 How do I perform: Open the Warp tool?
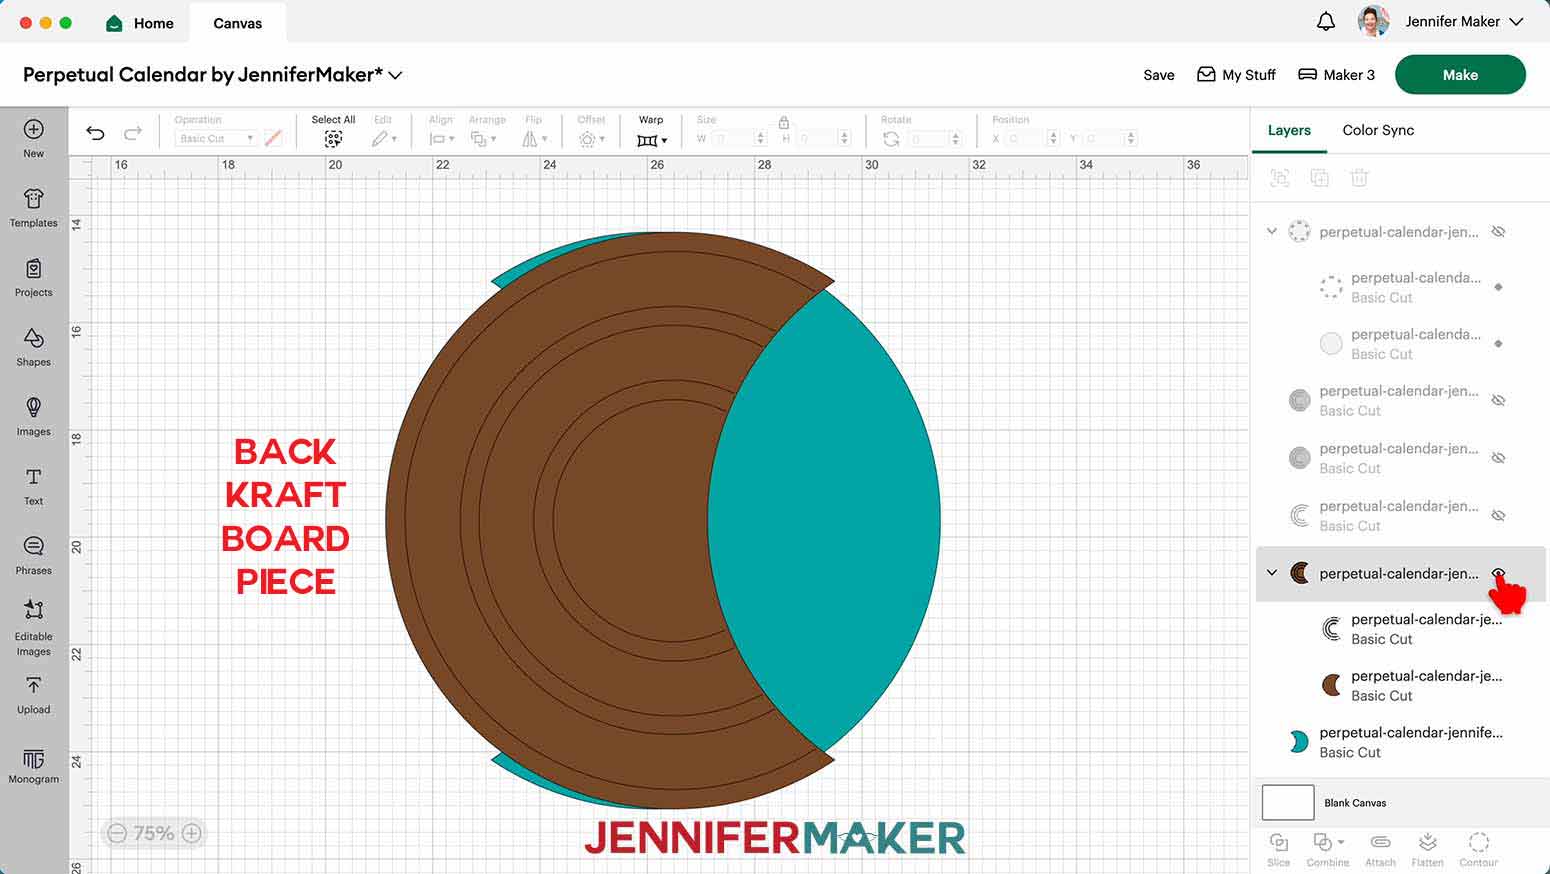coord(651,131)
